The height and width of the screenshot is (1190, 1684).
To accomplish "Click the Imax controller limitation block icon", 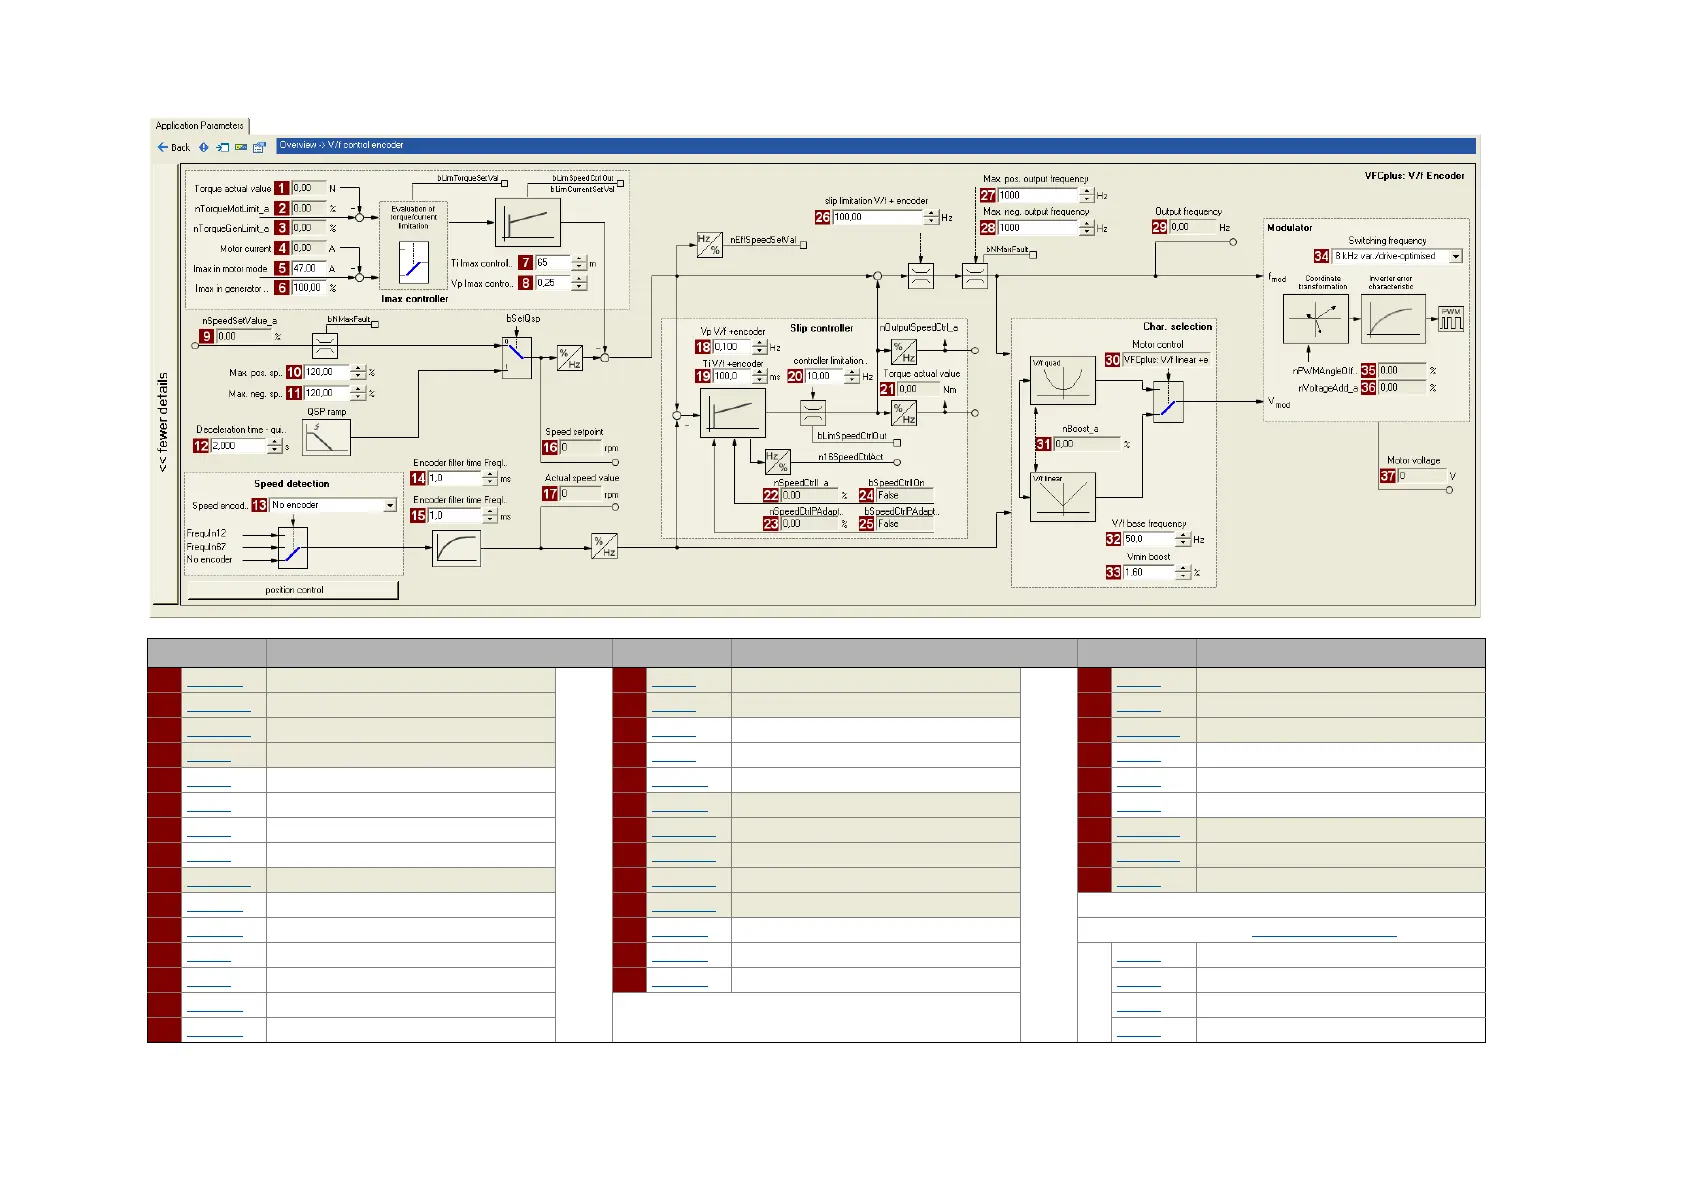I will tap(413, 264).
